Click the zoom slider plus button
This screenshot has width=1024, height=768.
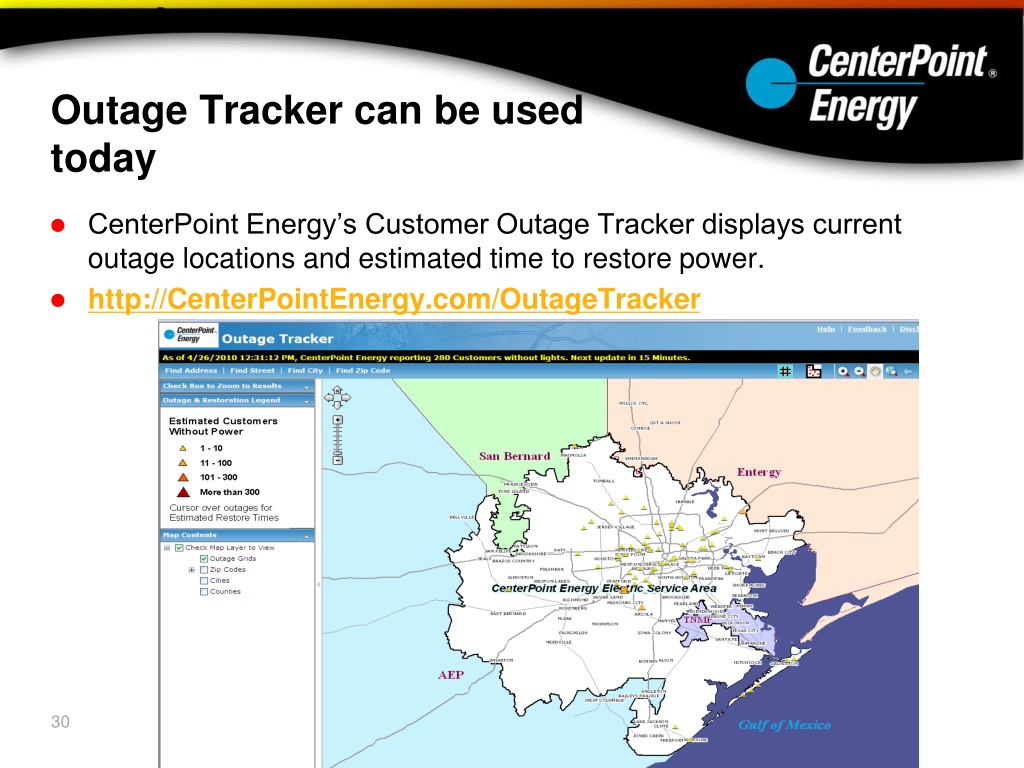338,420
